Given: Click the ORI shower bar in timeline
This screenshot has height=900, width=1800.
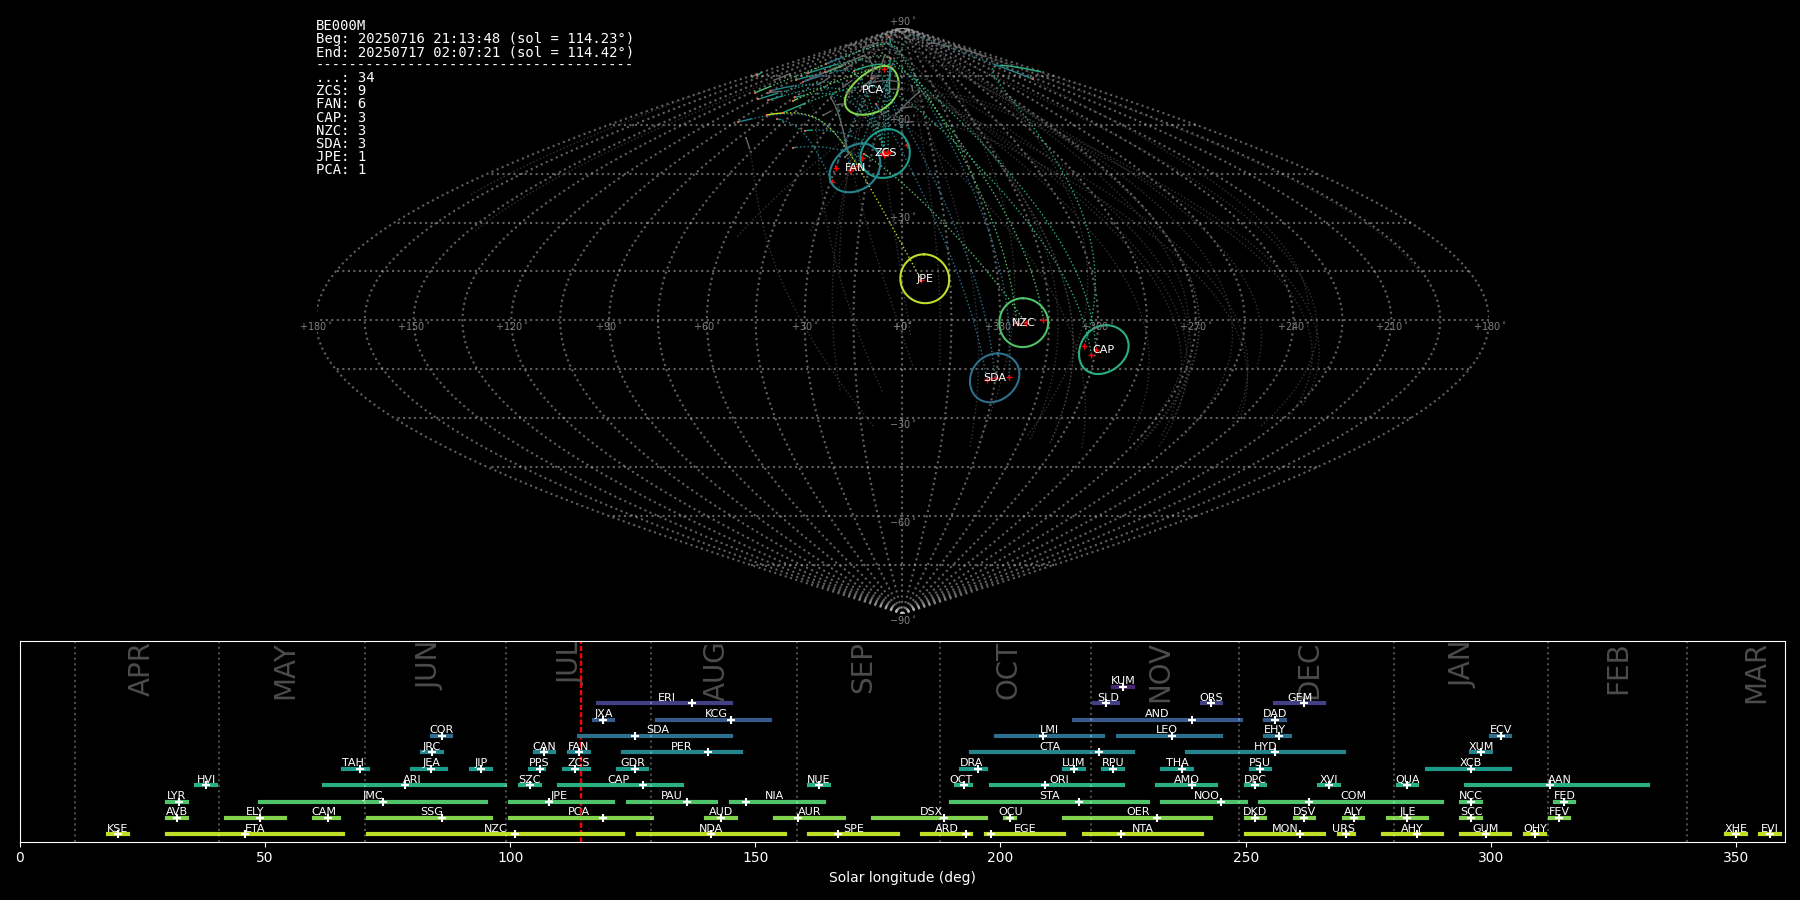Looking at the screenshot, I should tap(1057, 785).
